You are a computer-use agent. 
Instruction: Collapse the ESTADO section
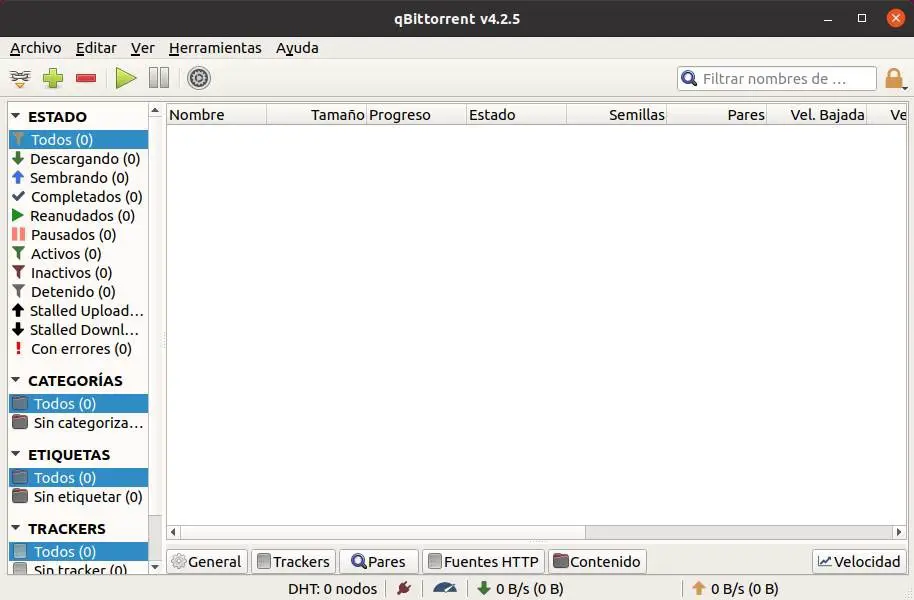[x=16, y=116]
